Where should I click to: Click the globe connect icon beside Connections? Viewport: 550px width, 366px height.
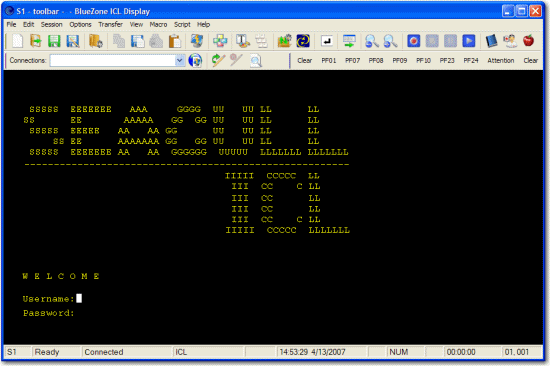(195, 60)
